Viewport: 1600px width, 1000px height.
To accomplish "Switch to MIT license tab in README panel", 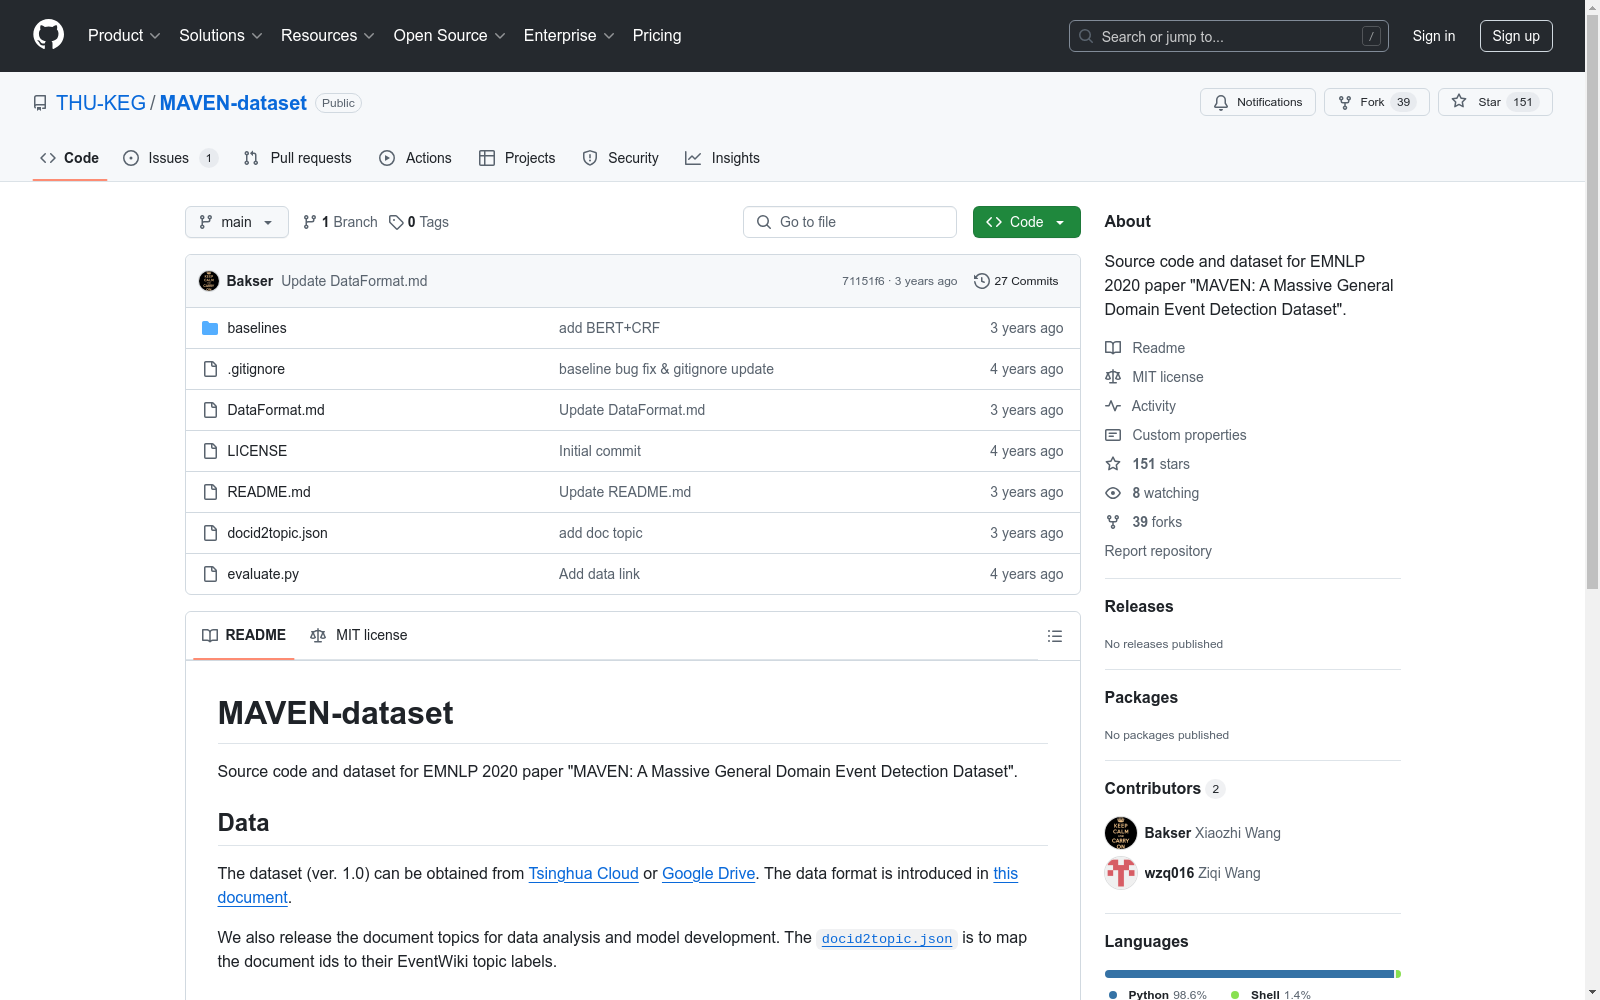I will click(x=359, y=635).
